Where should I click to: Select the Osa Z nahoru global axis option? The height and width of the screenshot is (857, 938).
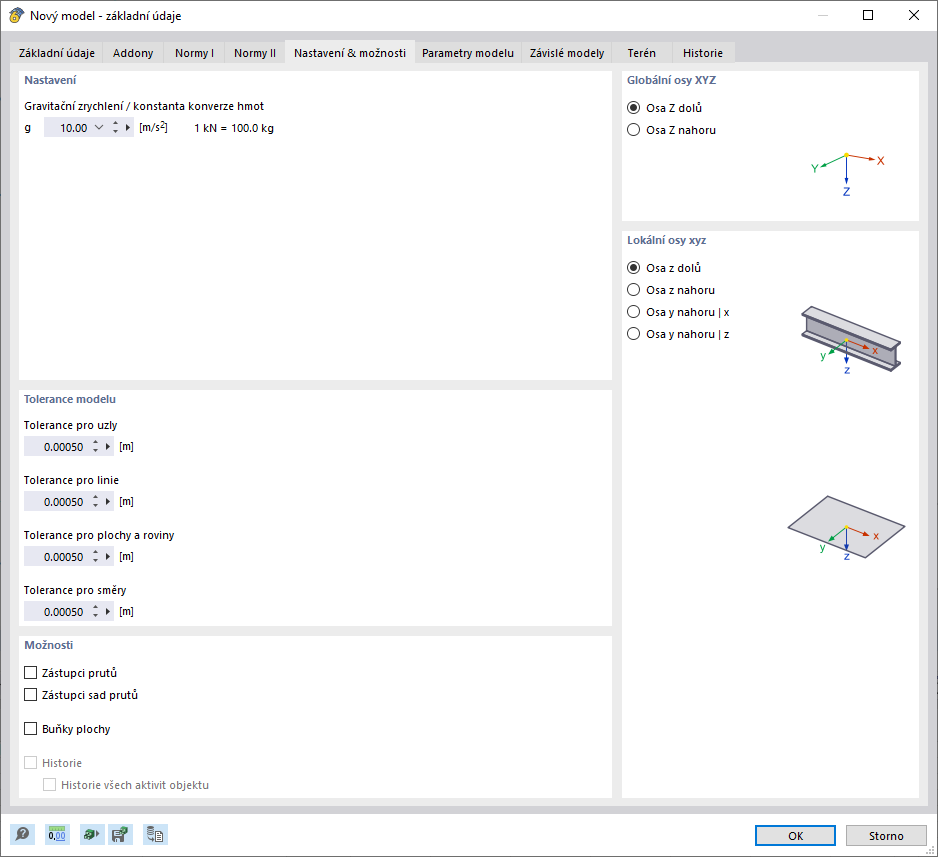pos(634,130)
